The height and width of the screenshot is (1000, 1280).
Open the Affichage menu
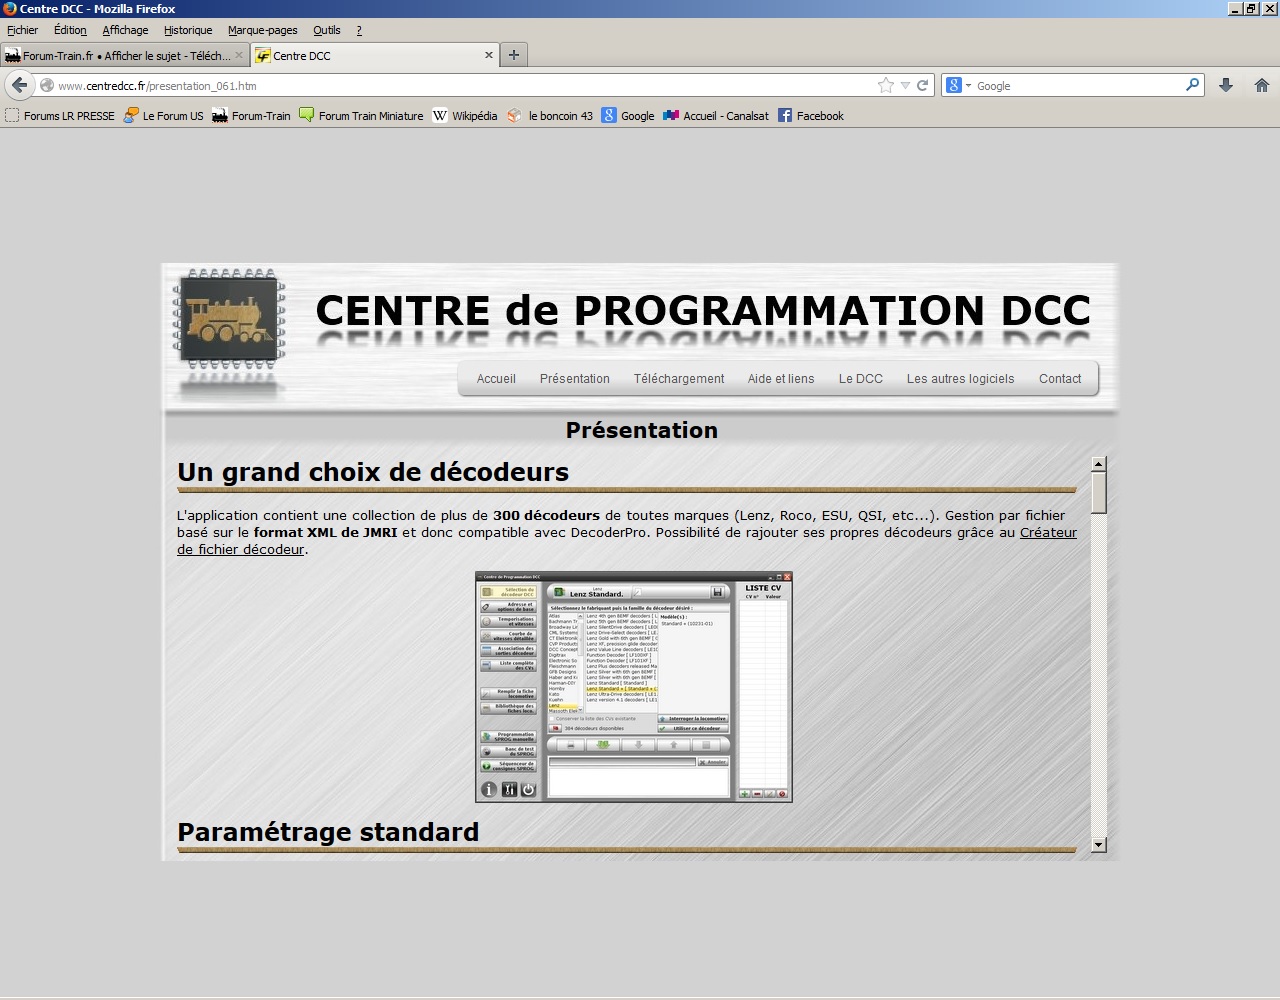[125, 30]
